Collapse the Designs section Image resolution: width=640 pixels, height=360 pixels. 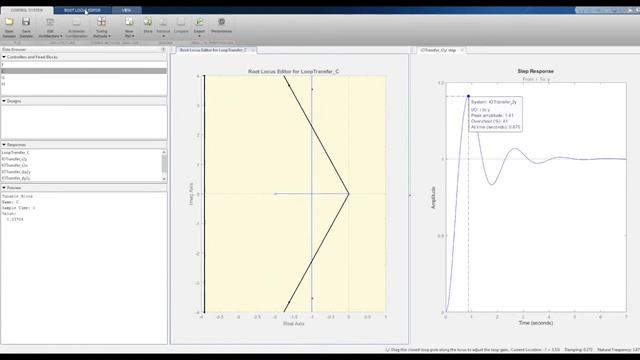click(4, 101)
